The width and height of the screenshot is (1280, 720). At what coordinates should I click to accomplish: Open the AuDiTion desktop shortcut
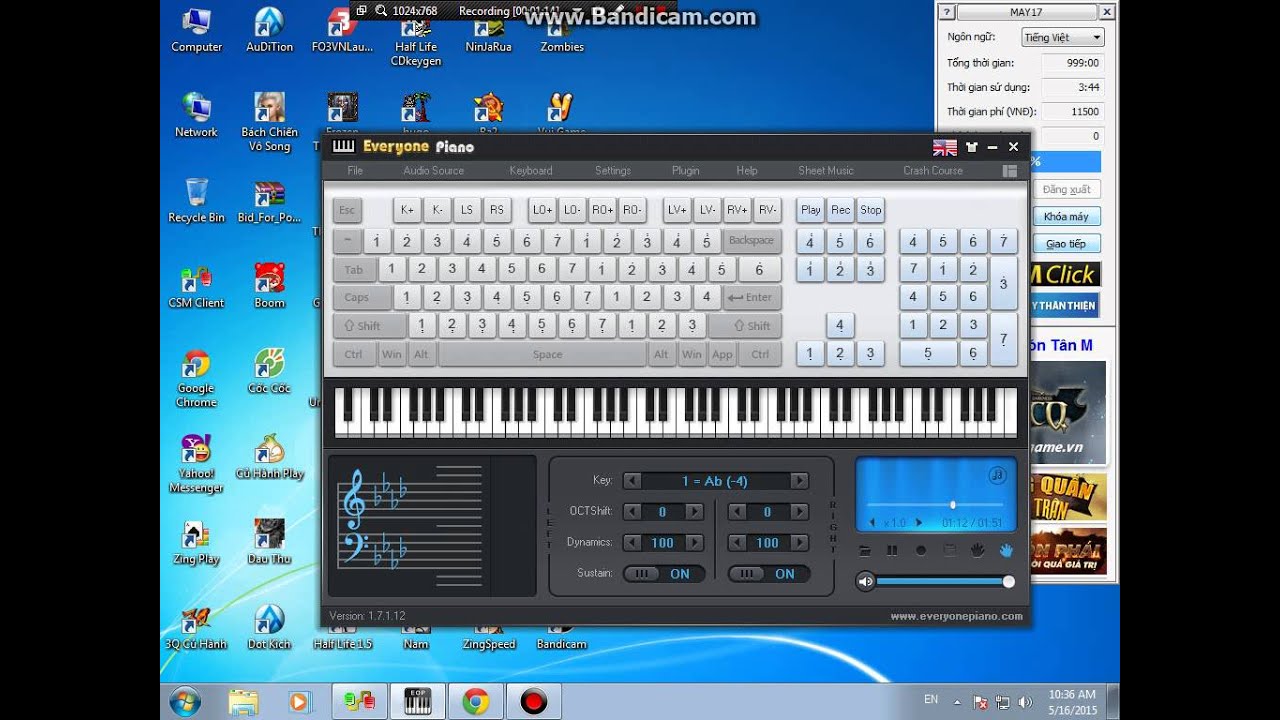point(269,29)
